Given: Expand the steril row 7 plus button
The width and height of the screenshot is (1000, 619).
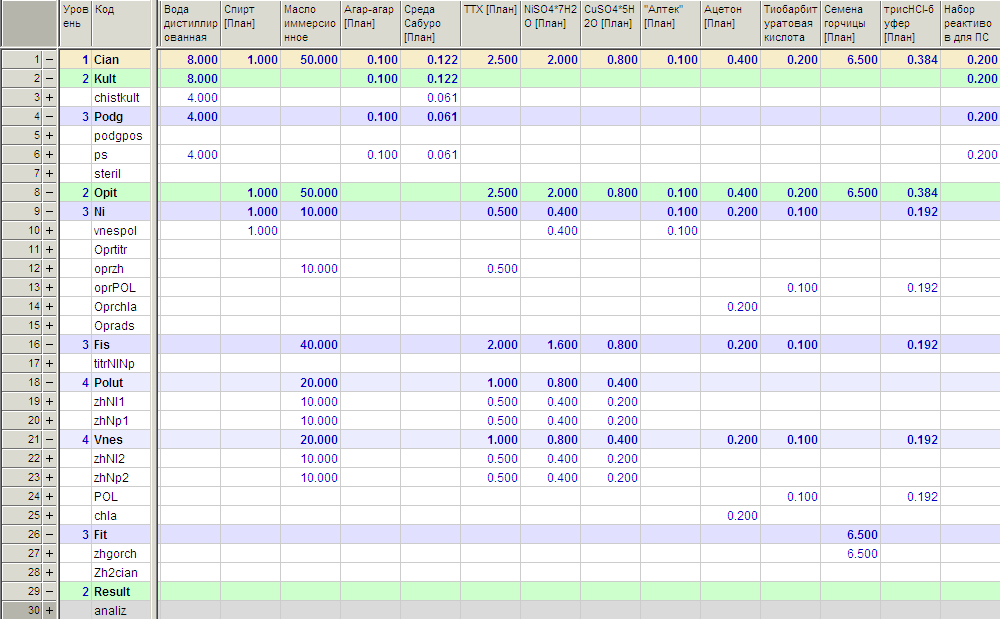Looking at the screenshot, I should pyautogui.click(x=50, y=173).
